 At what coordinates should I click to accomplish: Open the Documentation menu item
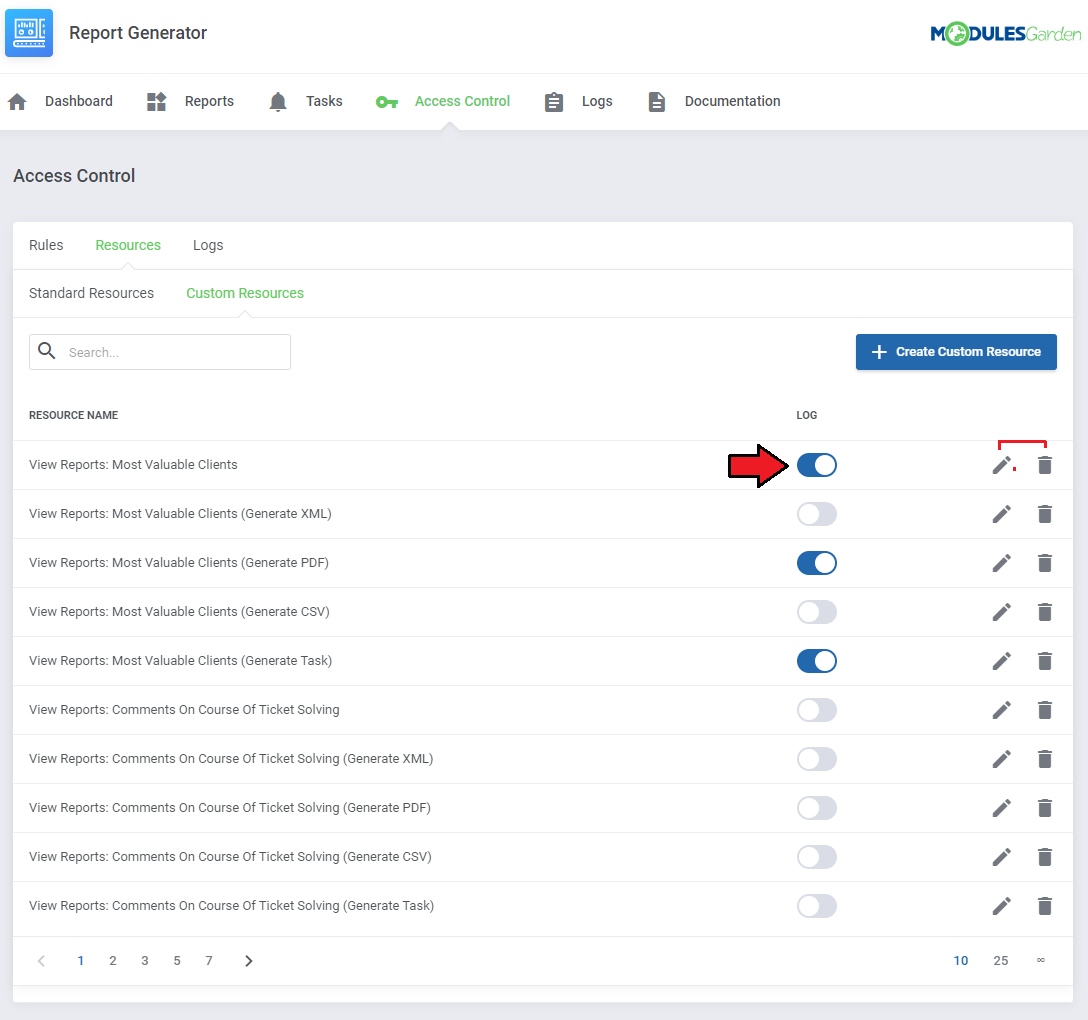pos(732,101)
